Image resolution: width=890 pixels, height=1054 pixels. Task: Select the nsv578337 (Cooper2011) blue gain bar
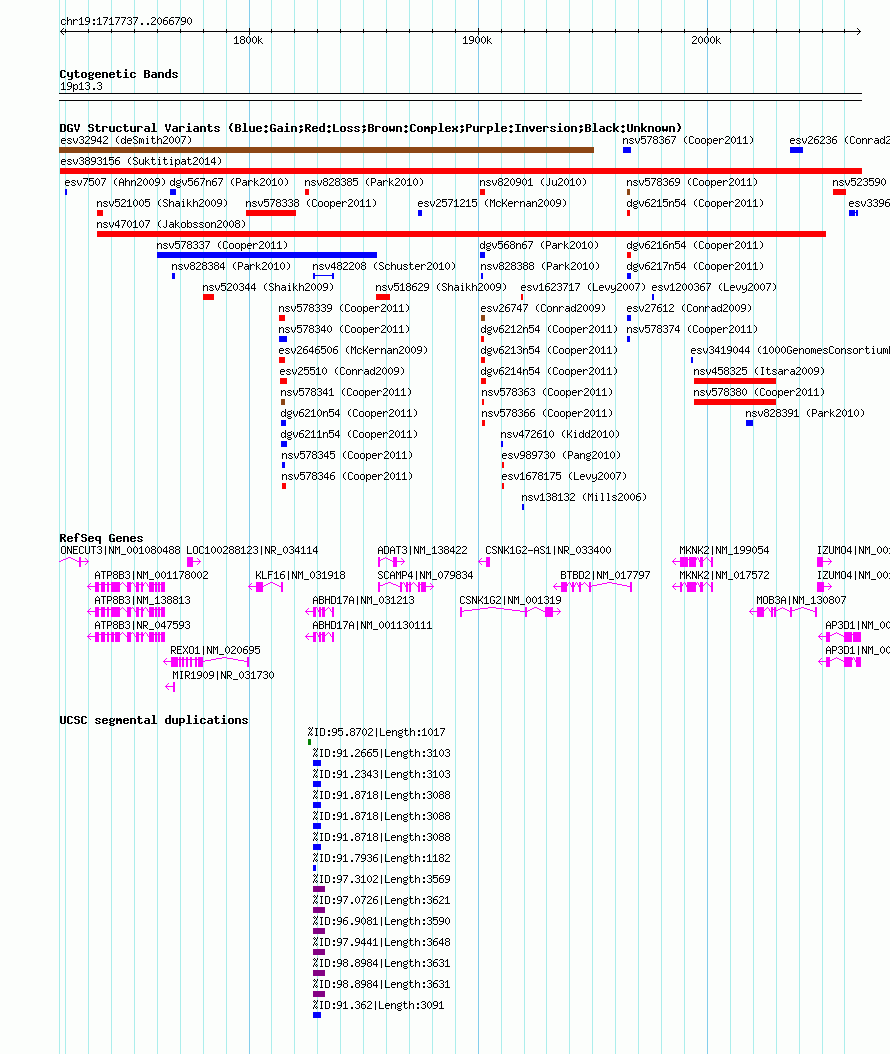[x=267, y=255]
